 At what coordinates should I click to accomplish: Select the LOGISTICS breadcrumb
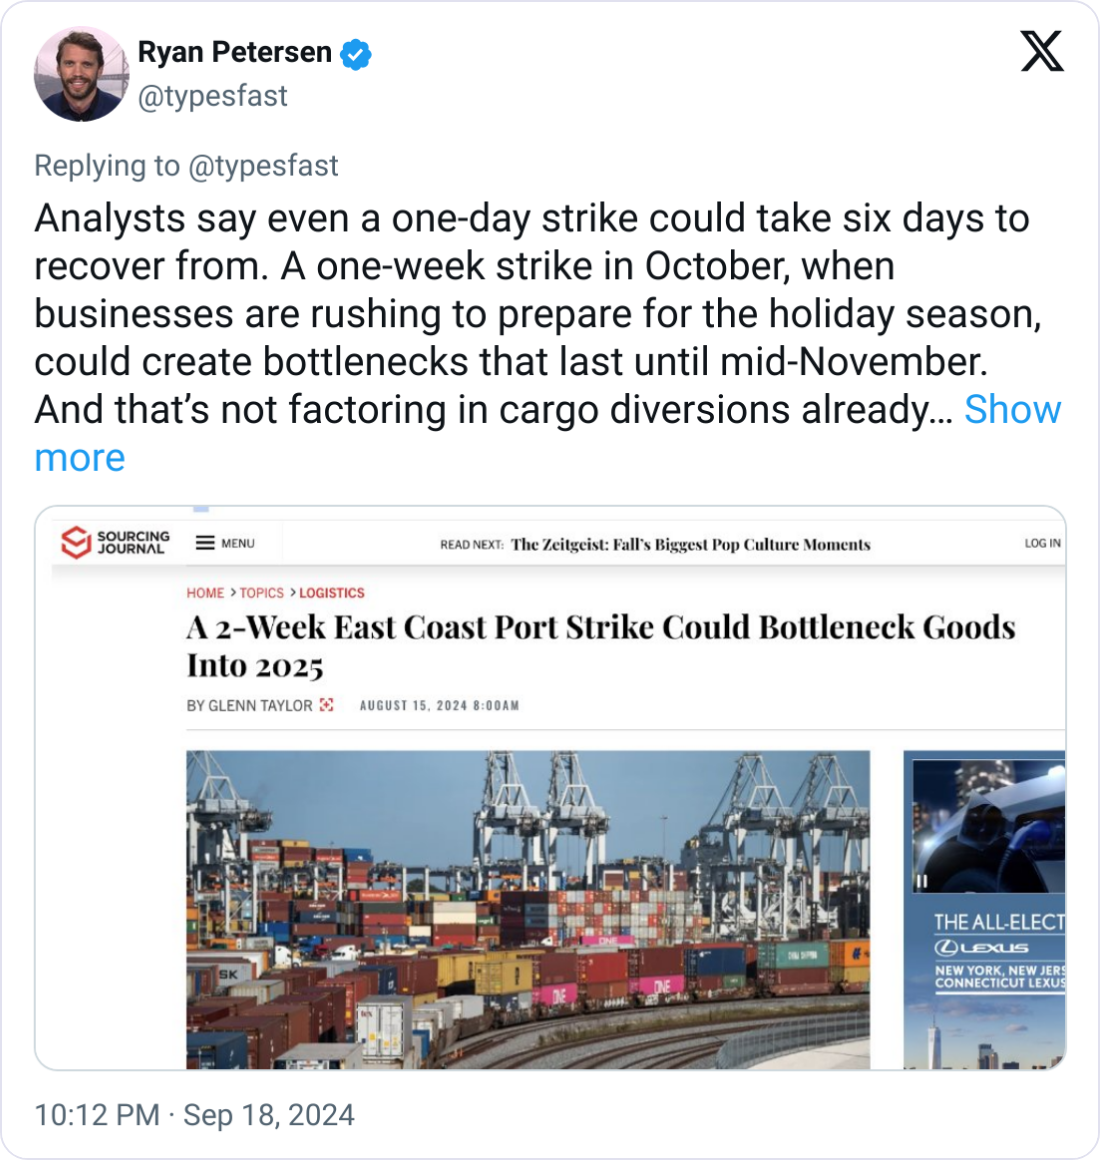point(331,593)
